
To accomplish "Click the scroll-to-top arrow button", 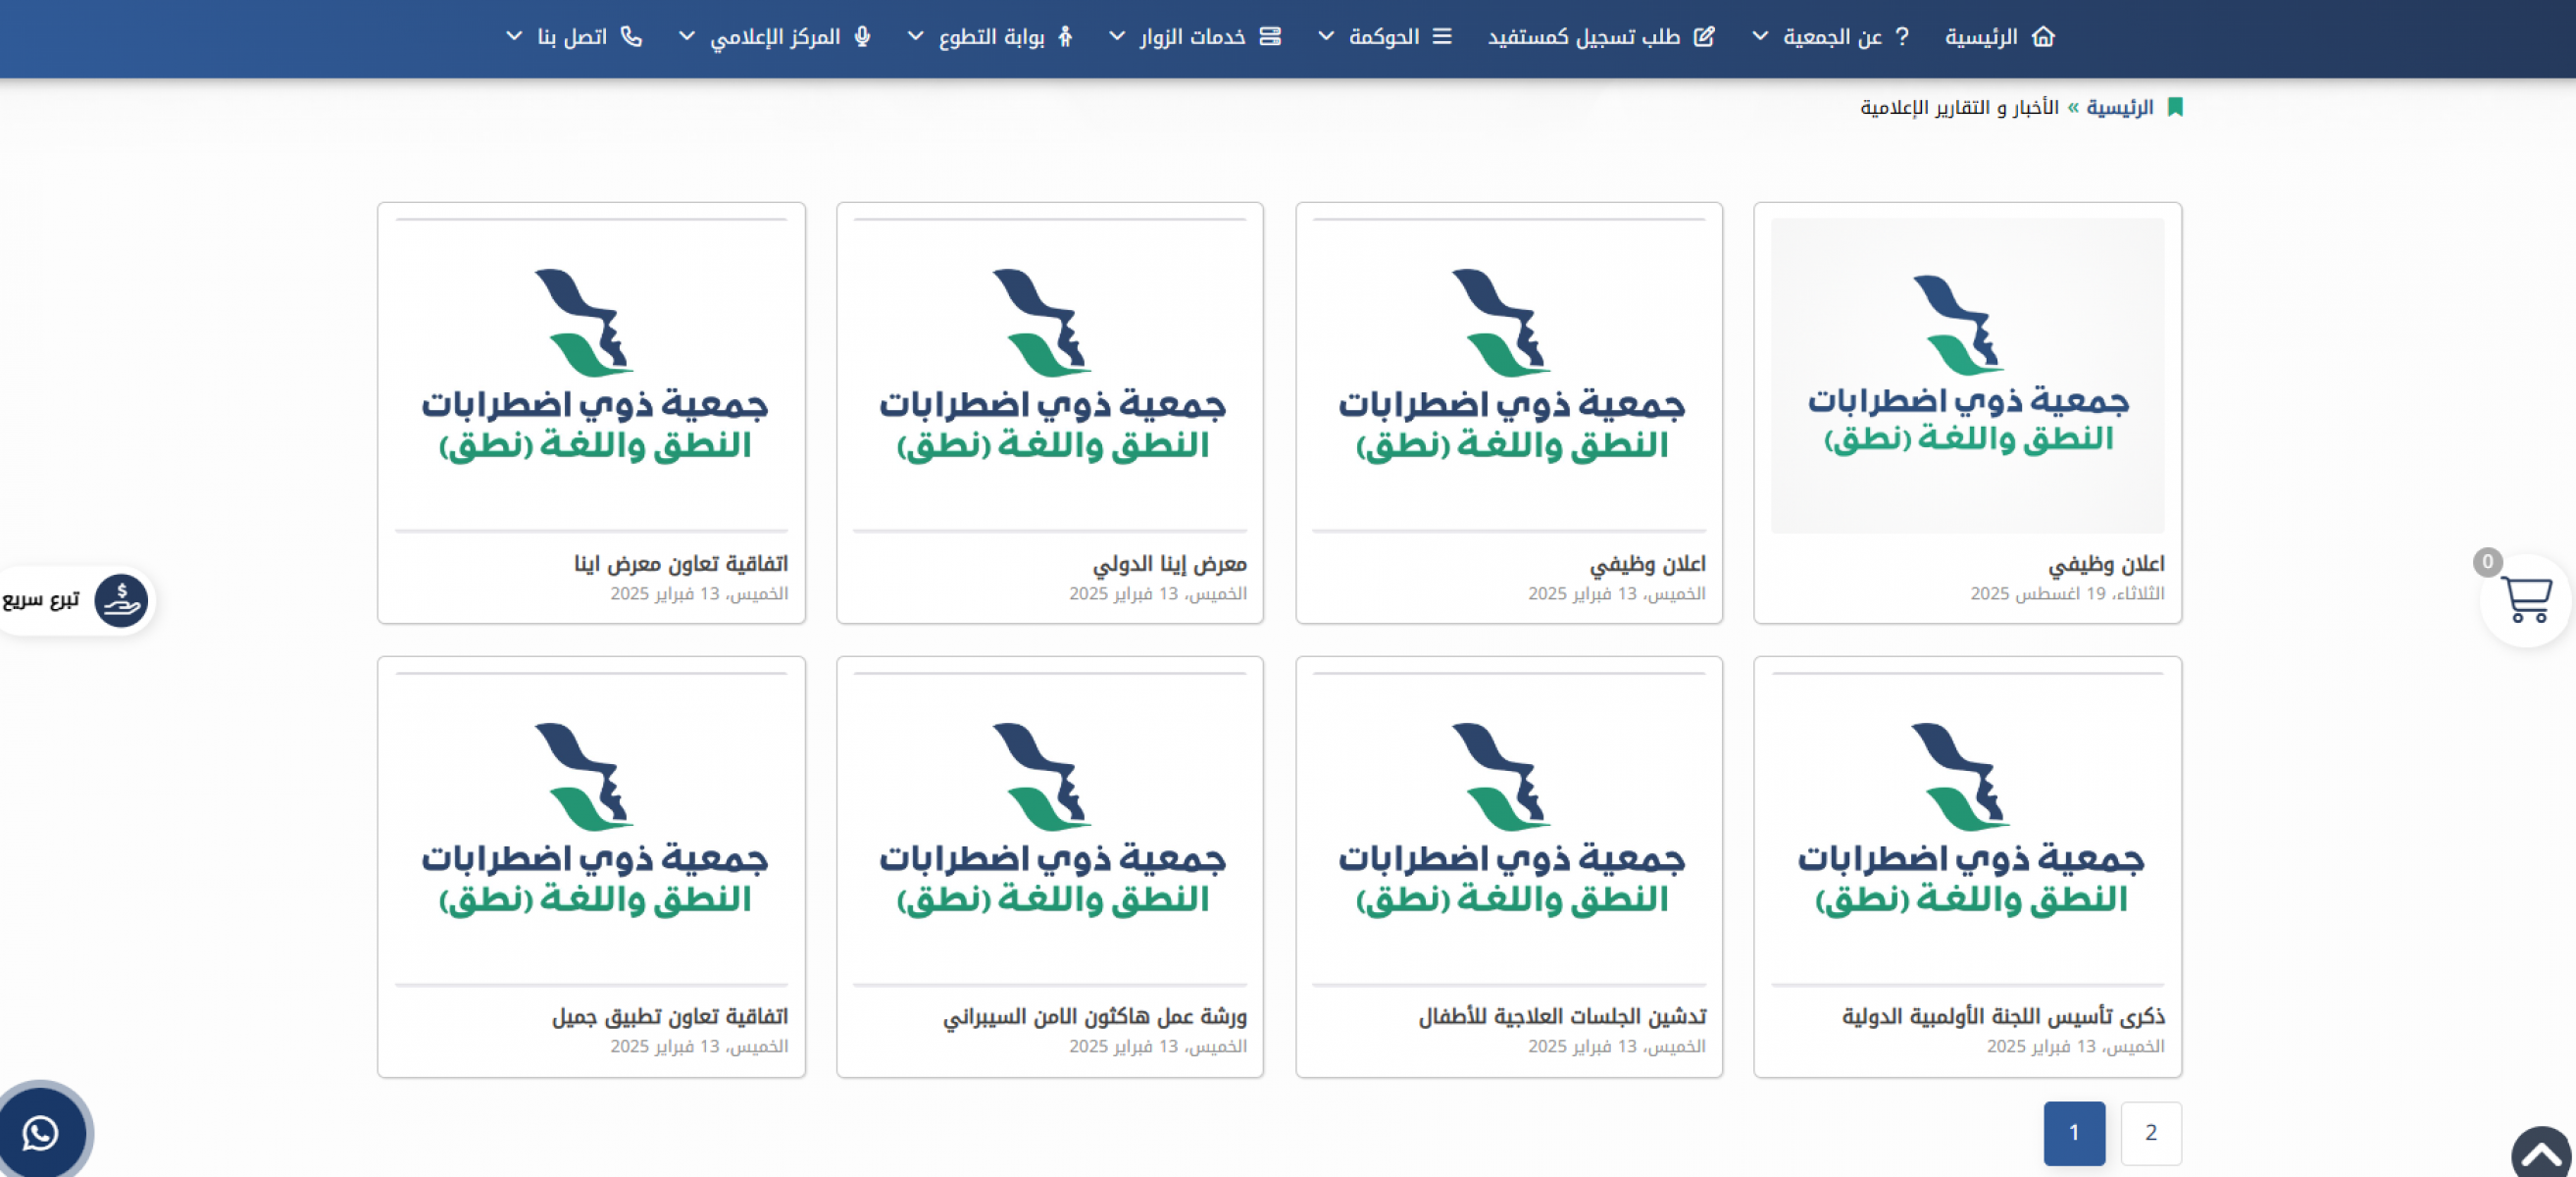I will coord(2541,1155).
